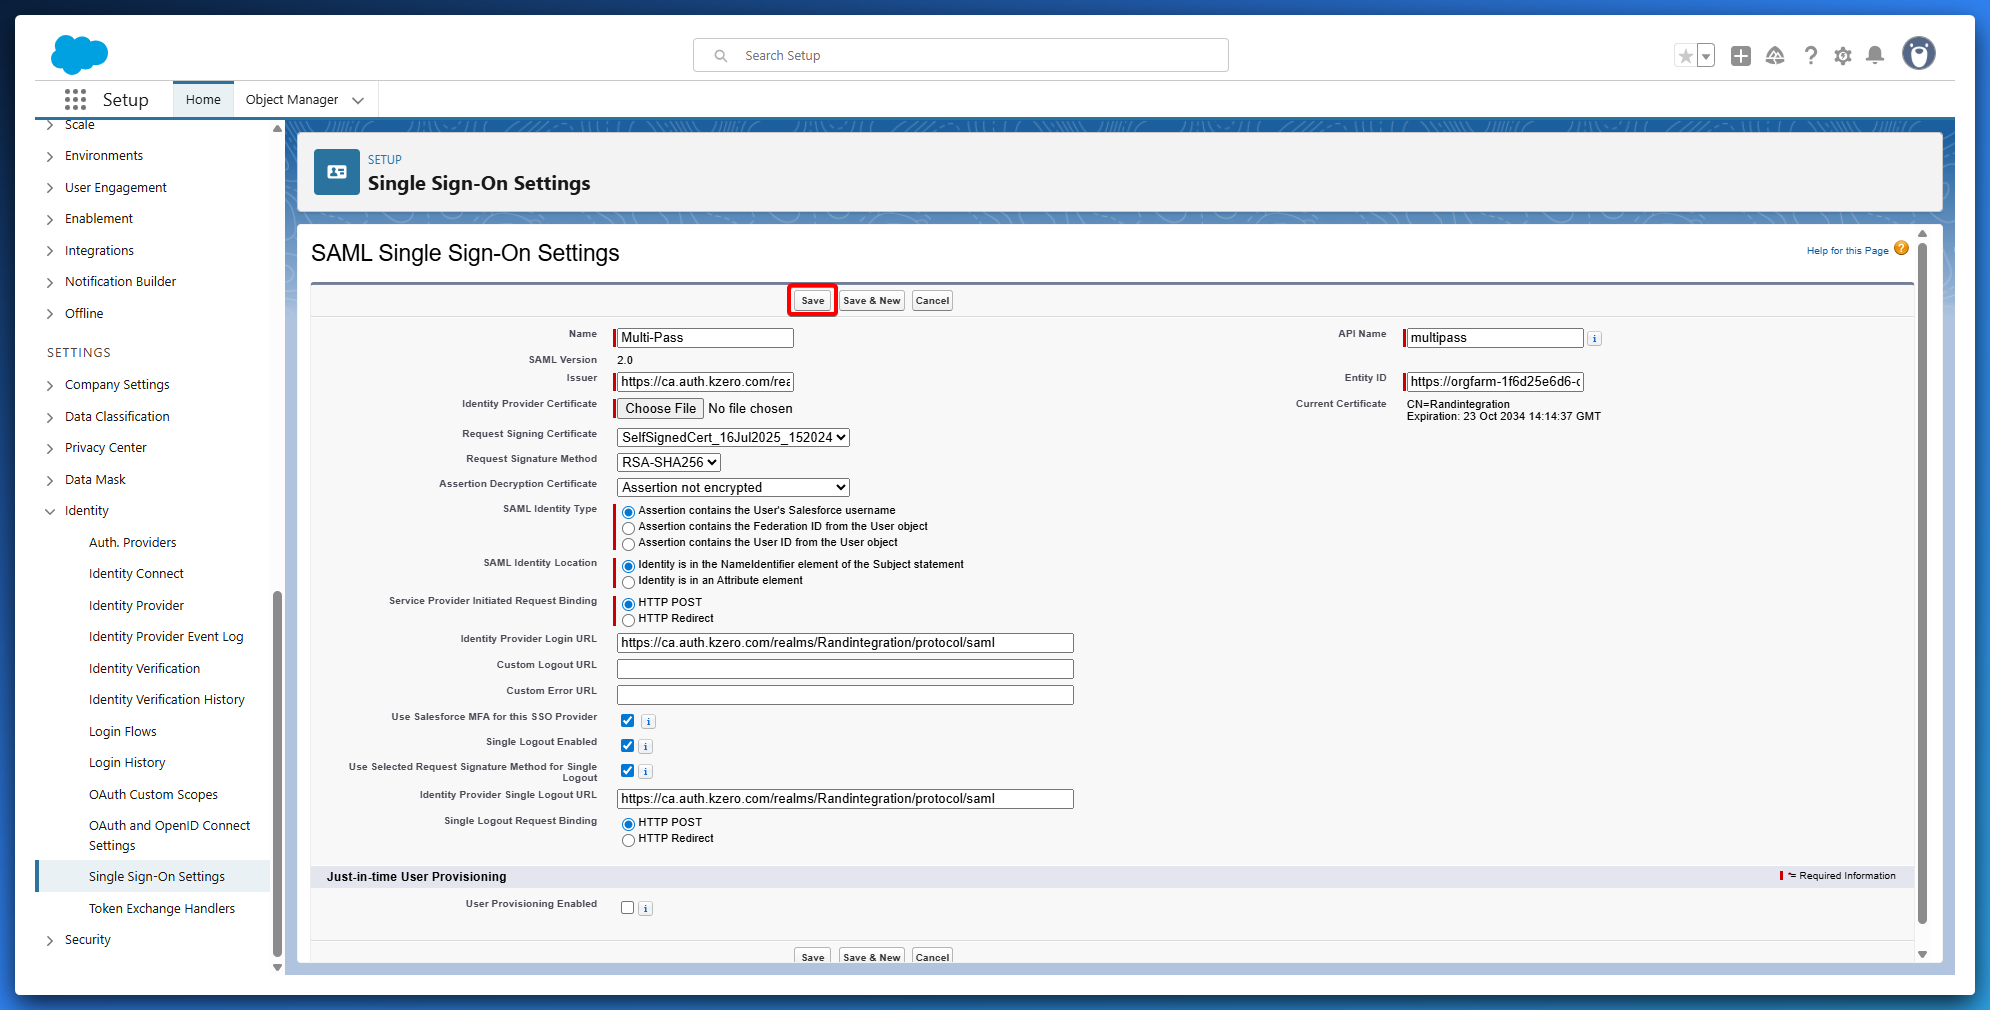Click the top Cancel button

[x=932, y=300]
